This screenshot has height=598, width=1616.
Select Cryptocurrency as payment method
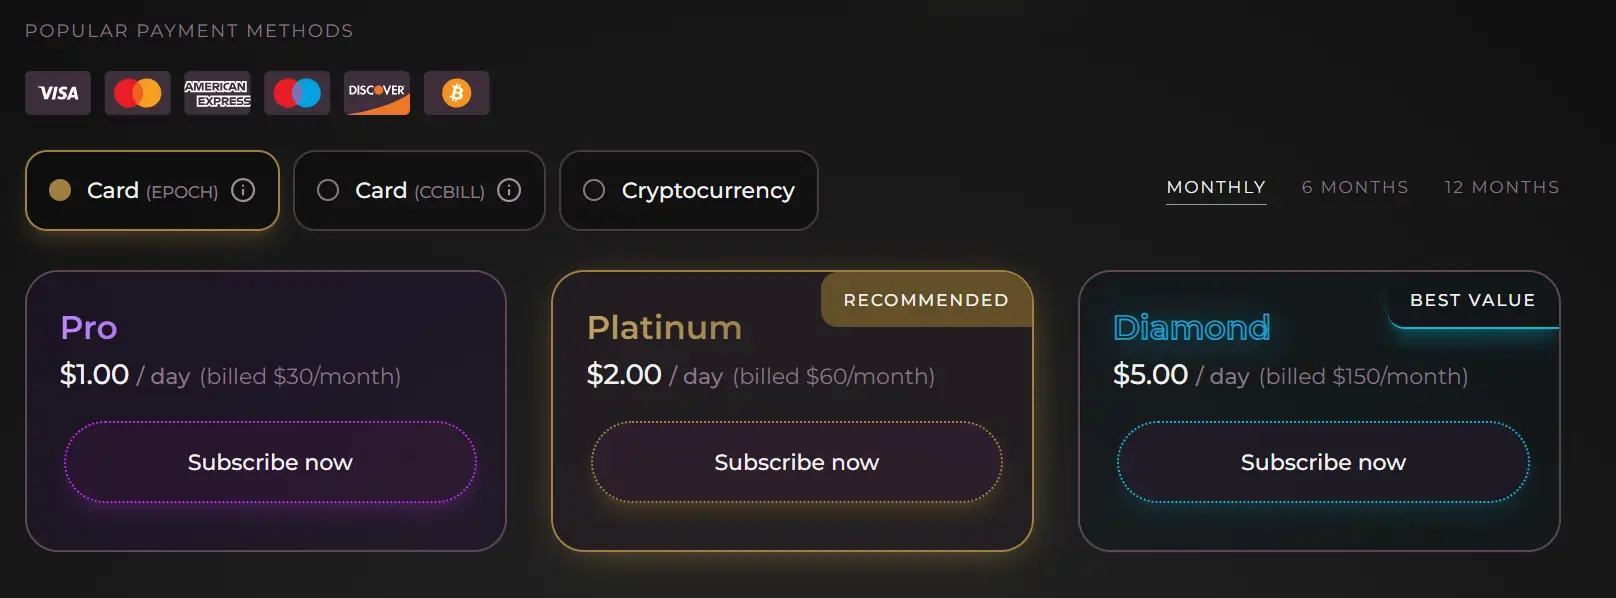(688, 190)
